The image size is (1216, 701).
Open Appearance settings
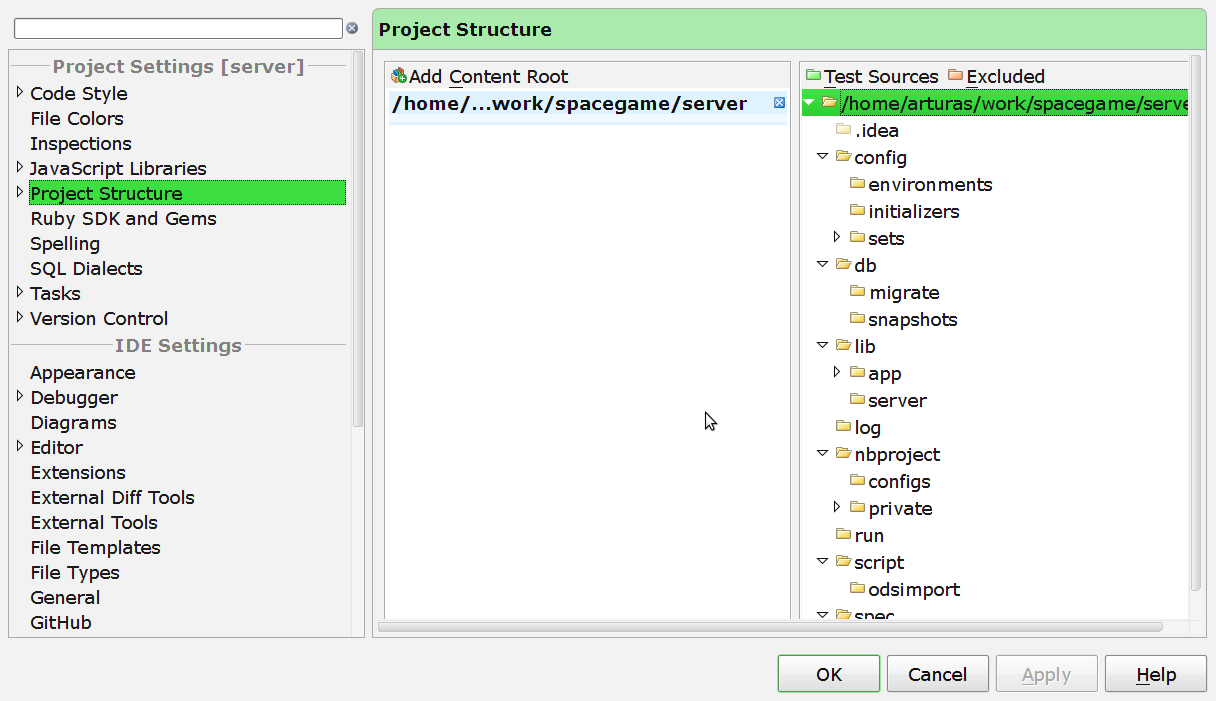tap(83, 372)
